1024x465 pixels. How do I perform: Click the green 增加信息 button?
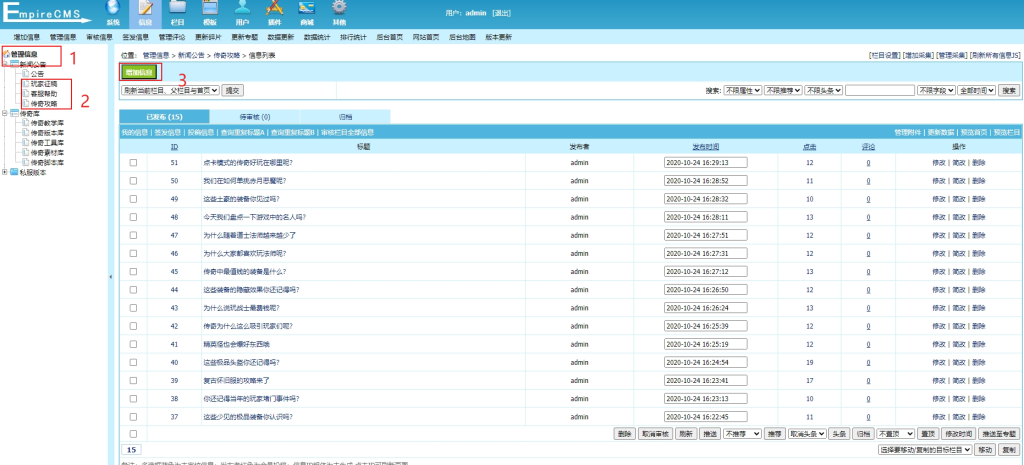point(139,72)
